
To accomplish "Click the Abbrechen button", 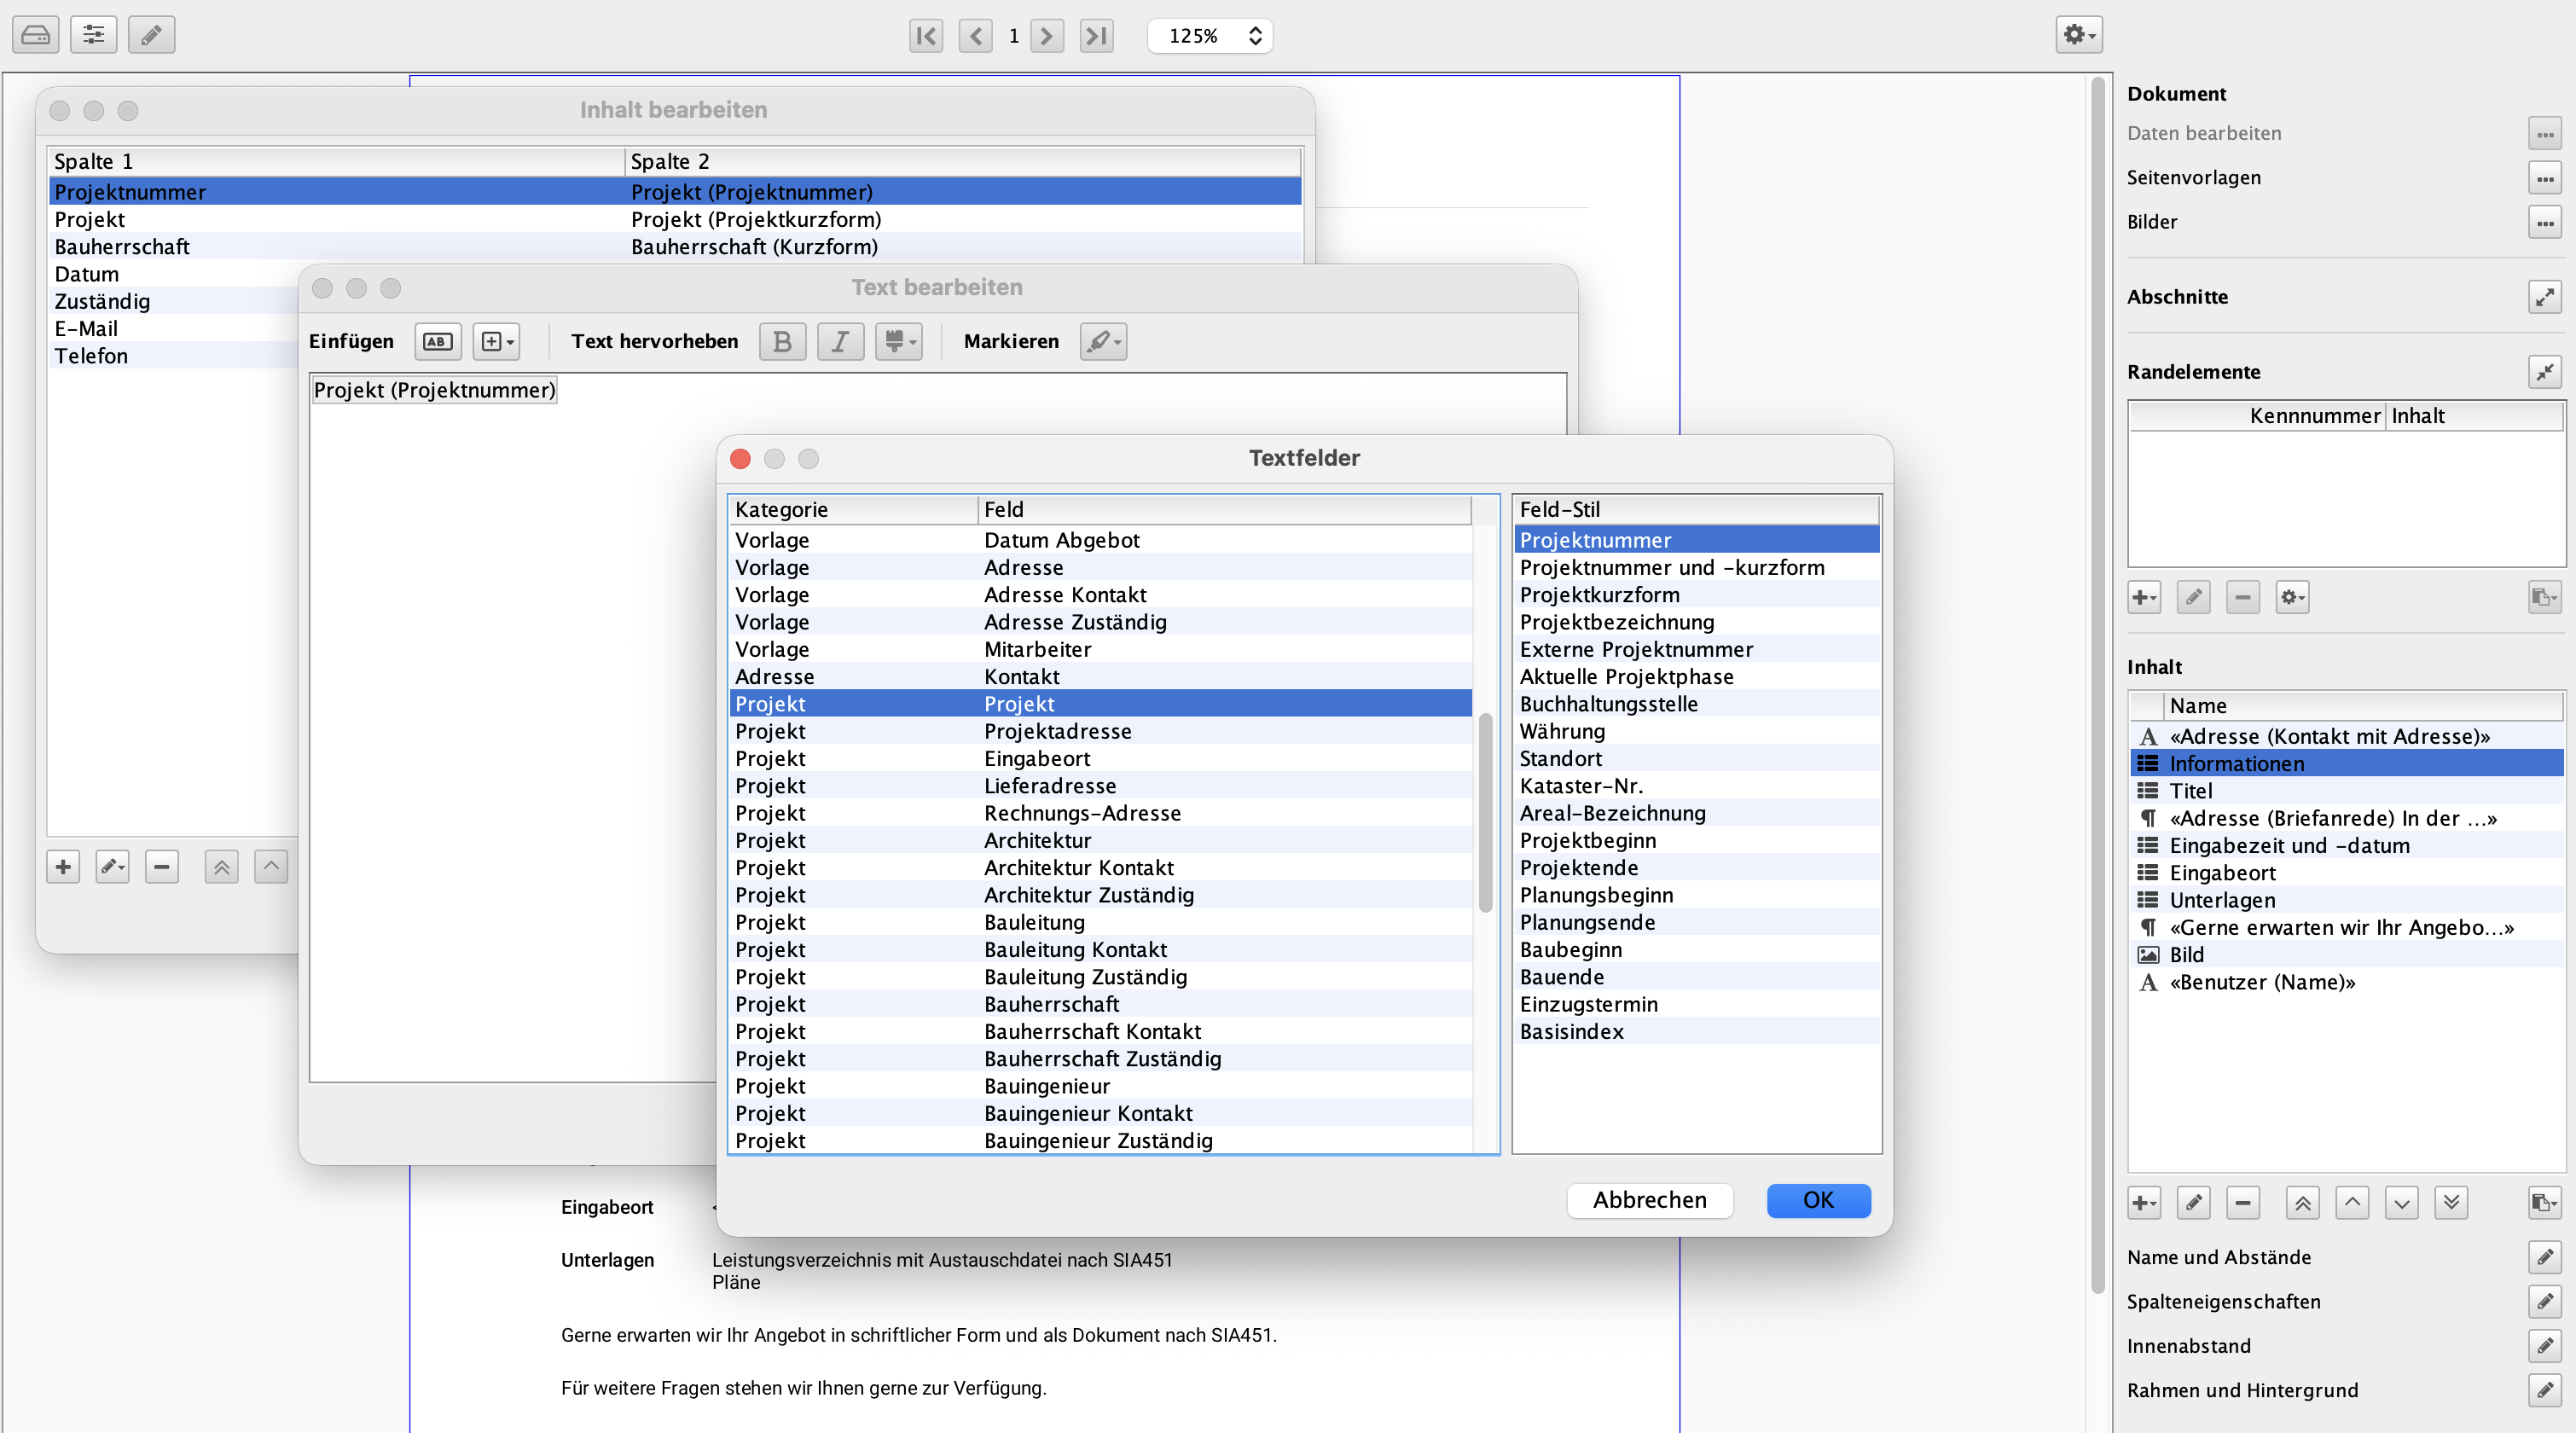I will click(x=1648, y=1200).
